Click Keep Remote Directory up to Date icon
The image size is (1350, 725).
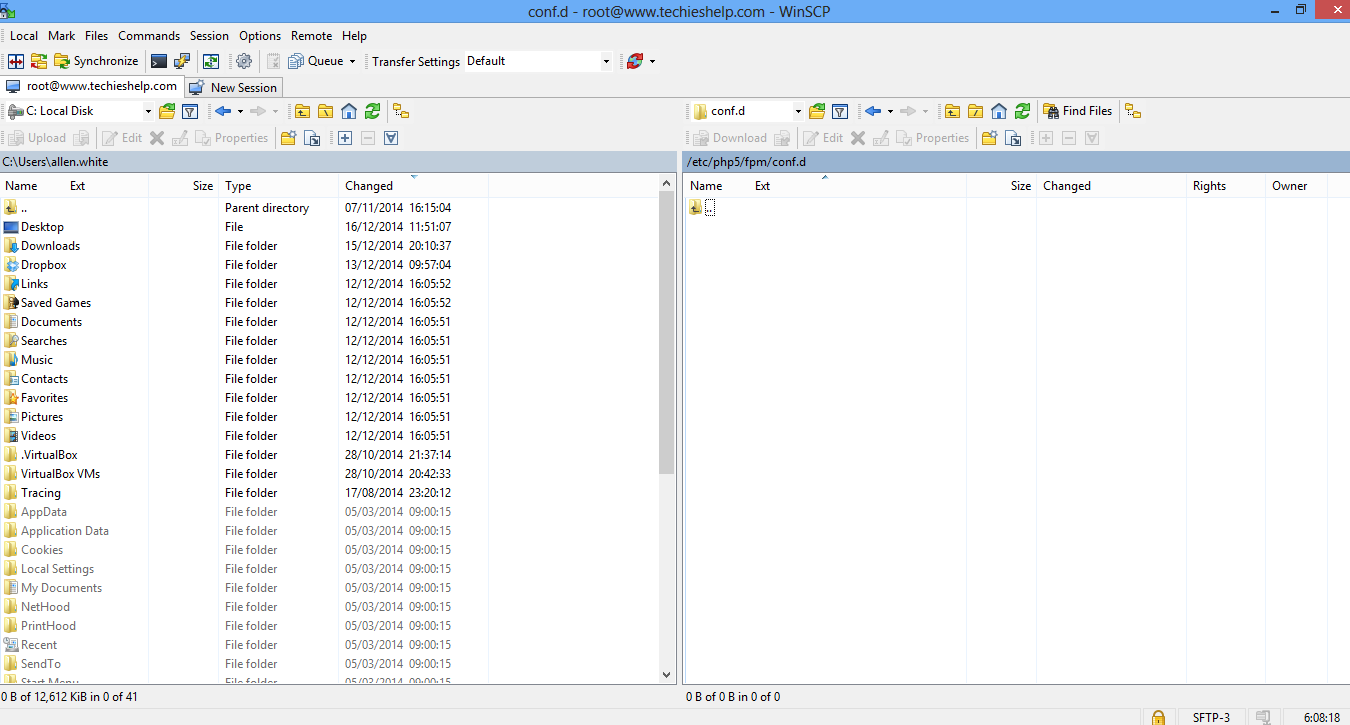click(211, 61)
